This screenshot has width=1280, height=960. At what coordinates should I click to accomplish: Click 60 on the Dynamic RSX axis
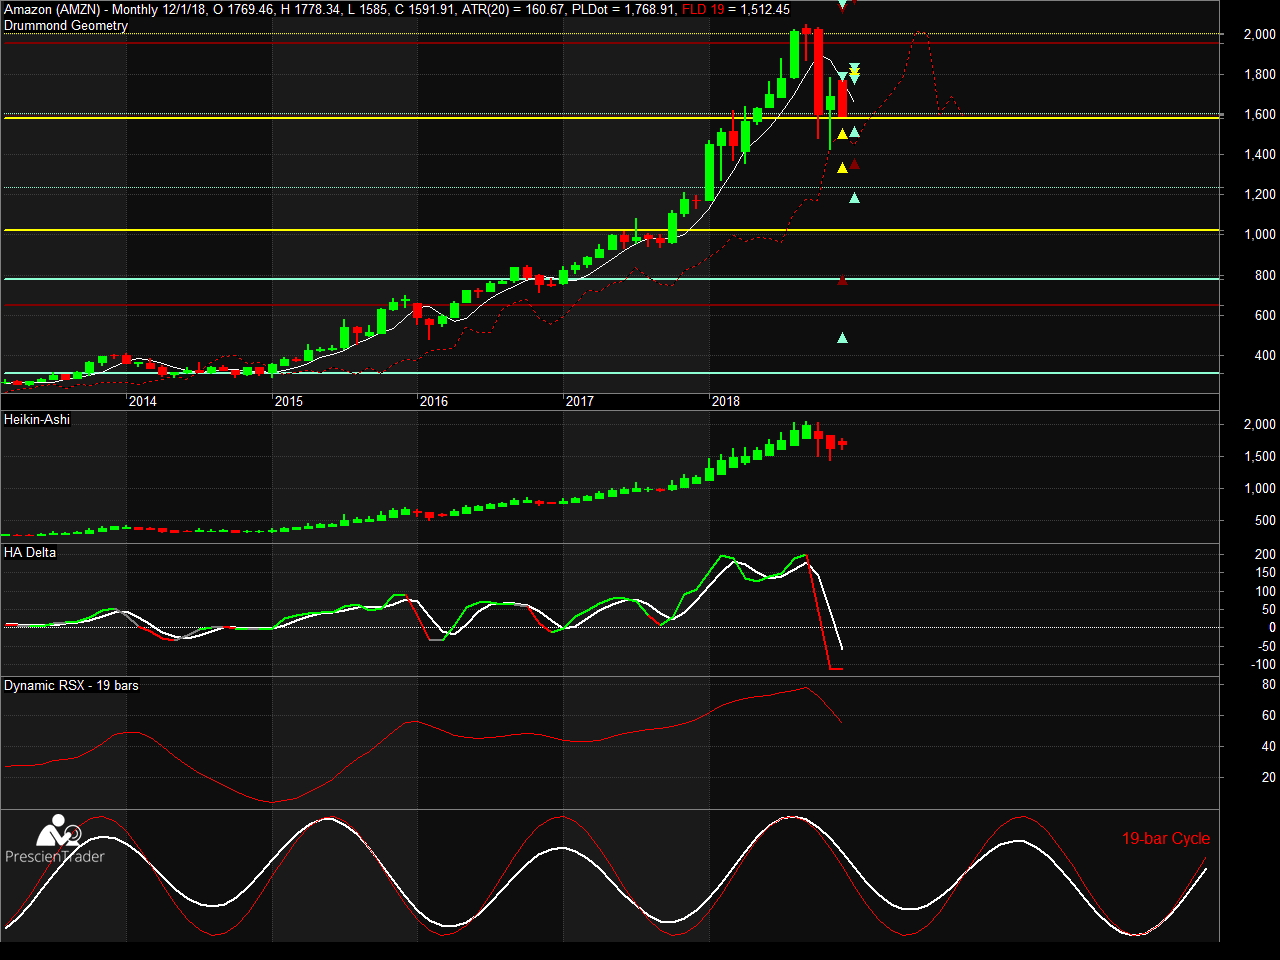[1269, 715]
